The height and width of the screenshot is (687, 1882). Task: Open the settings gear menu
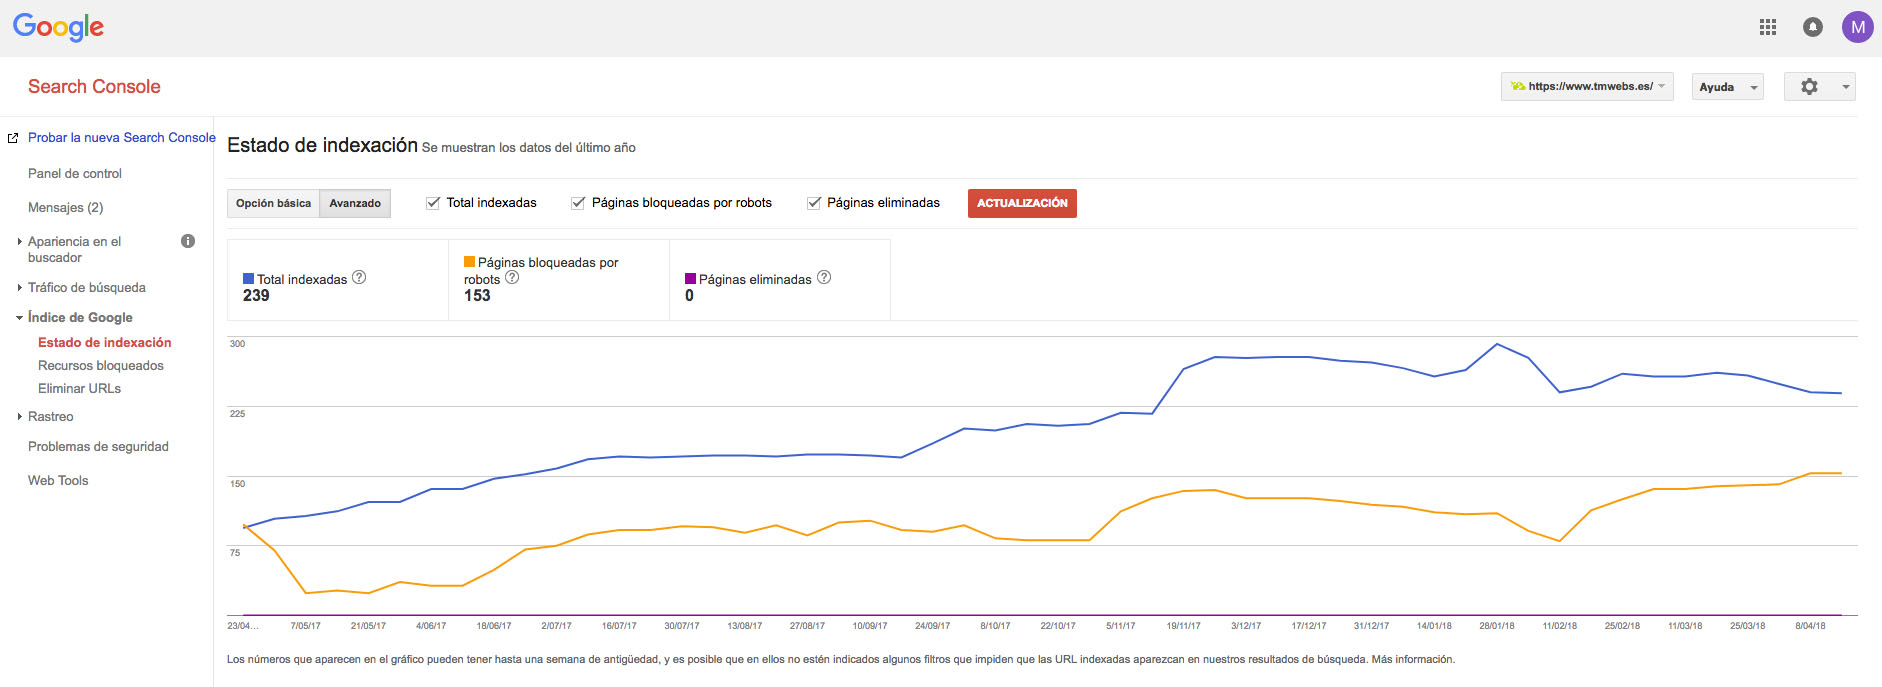click(1809, 87)
